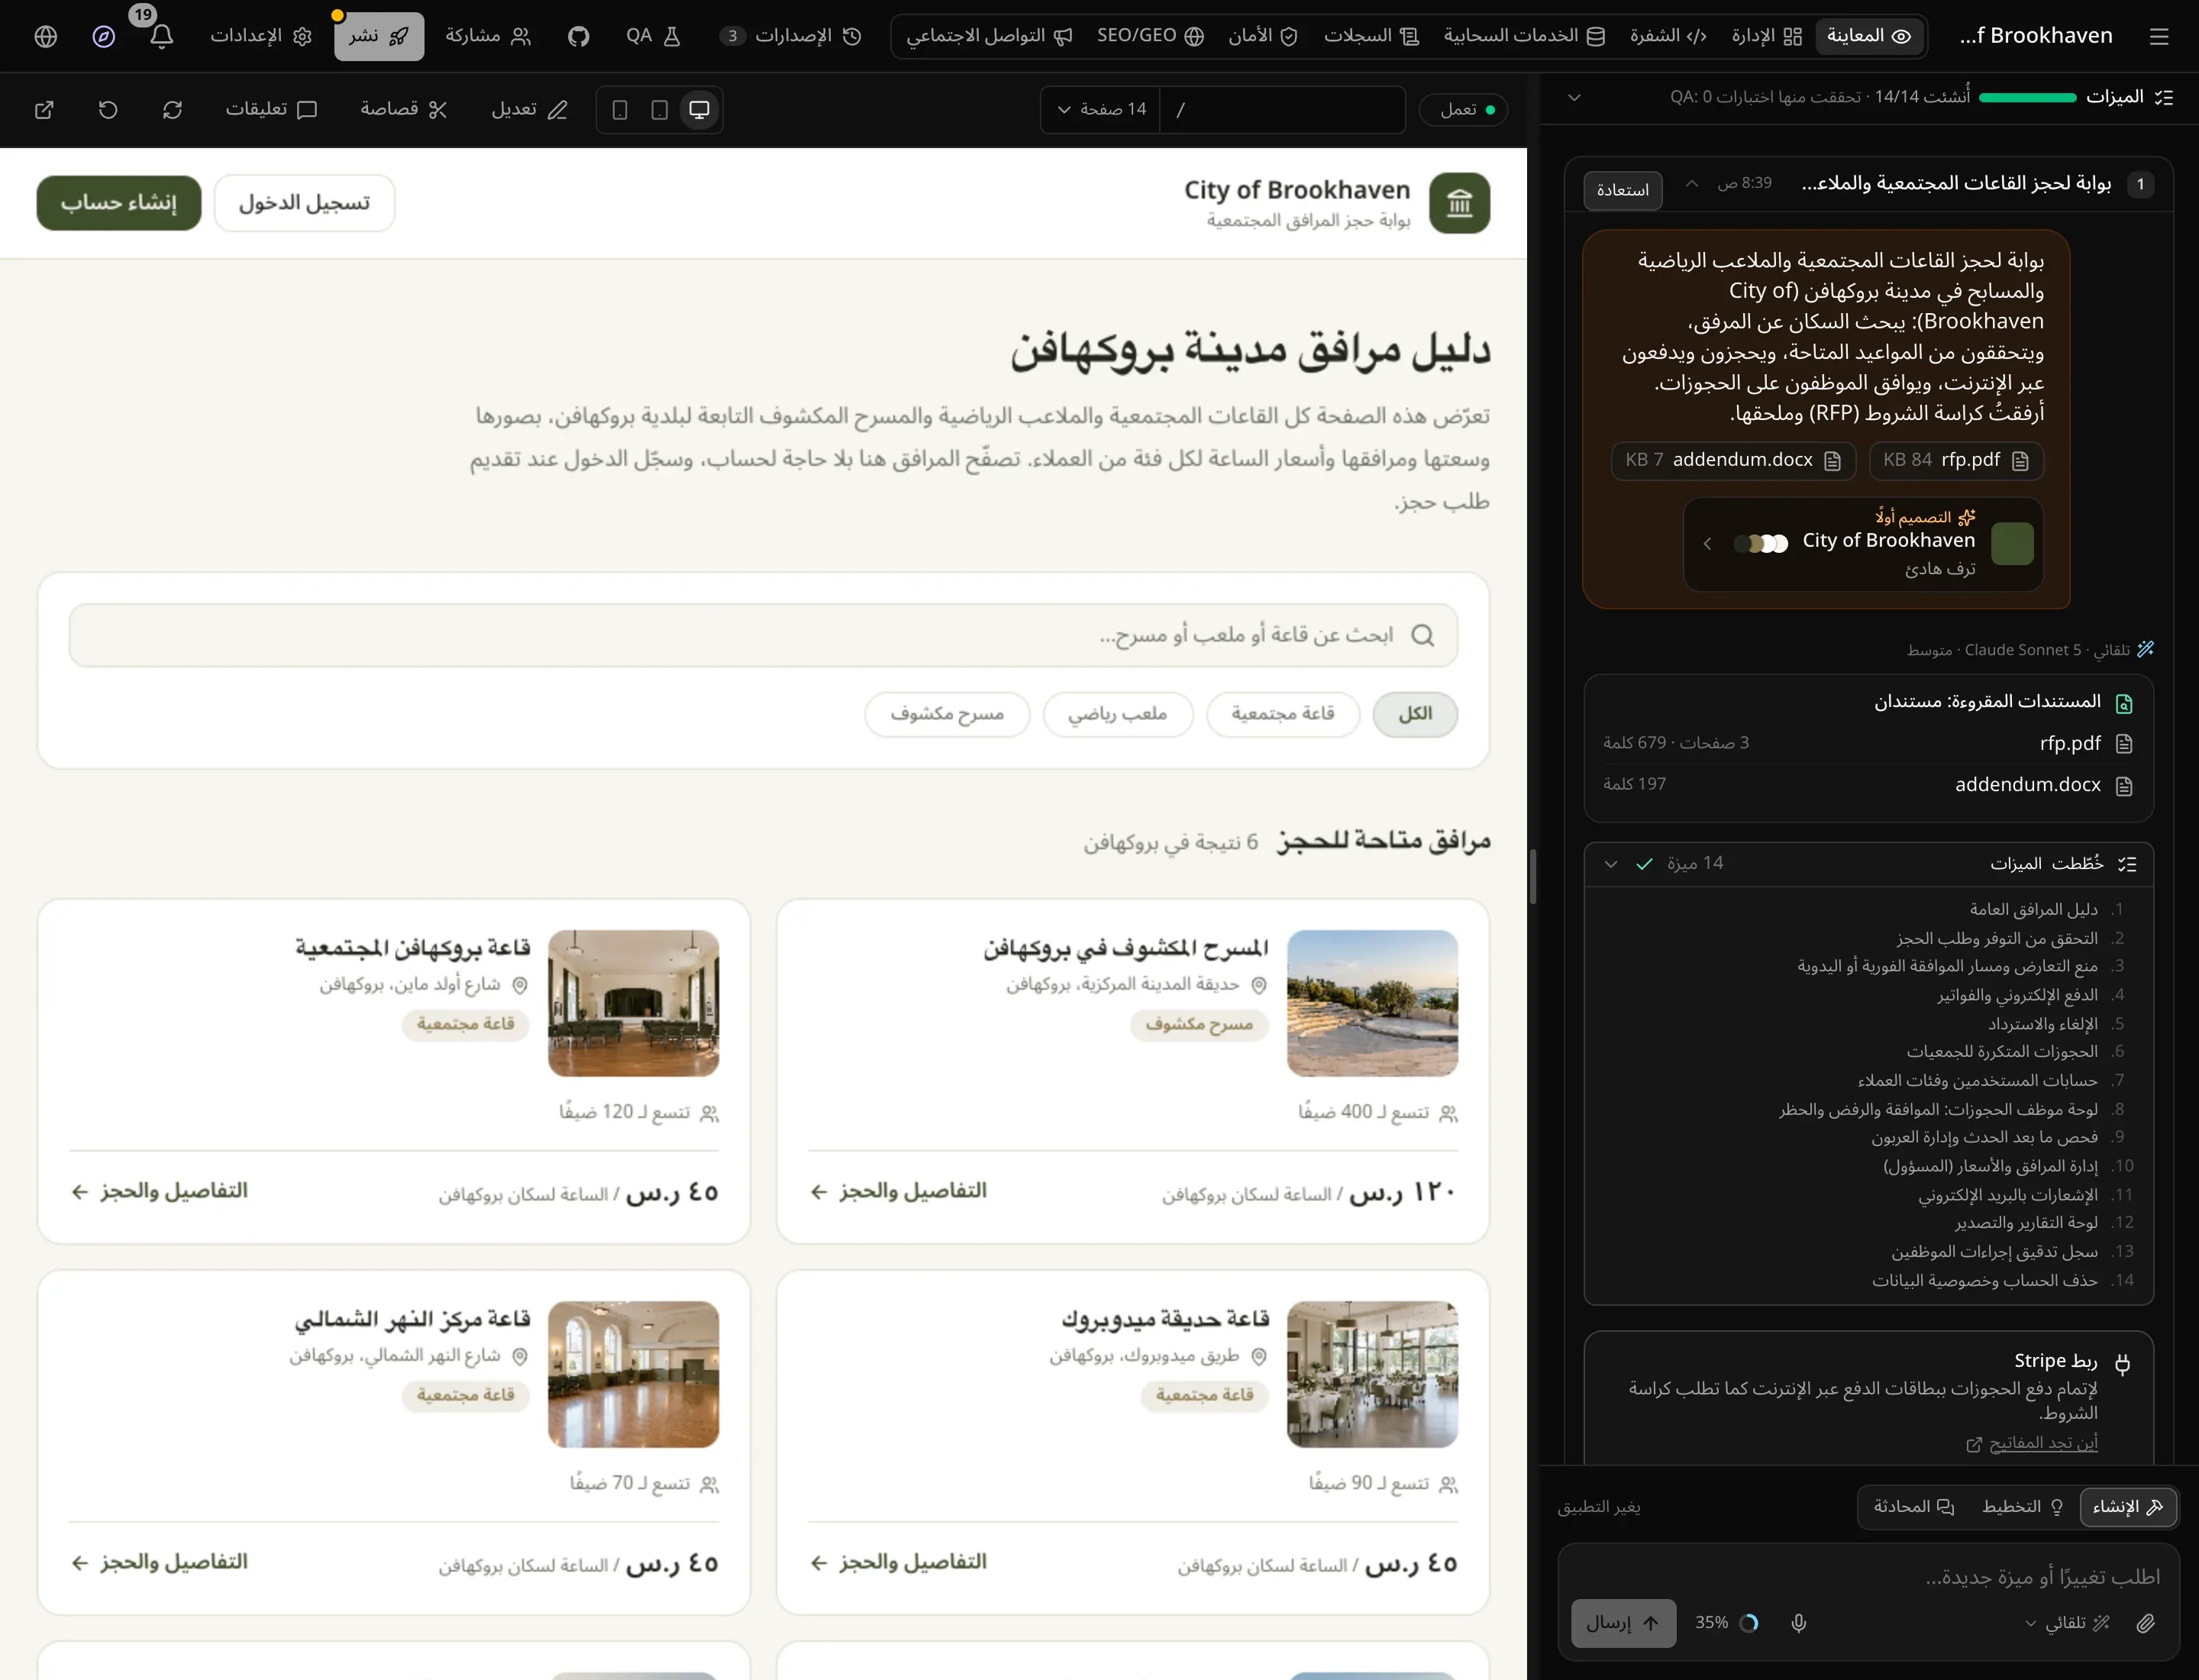Click the microphone icon in chat box
The image size is (2199, 1680).
pyautogui.click(x=1798, y=1623)
